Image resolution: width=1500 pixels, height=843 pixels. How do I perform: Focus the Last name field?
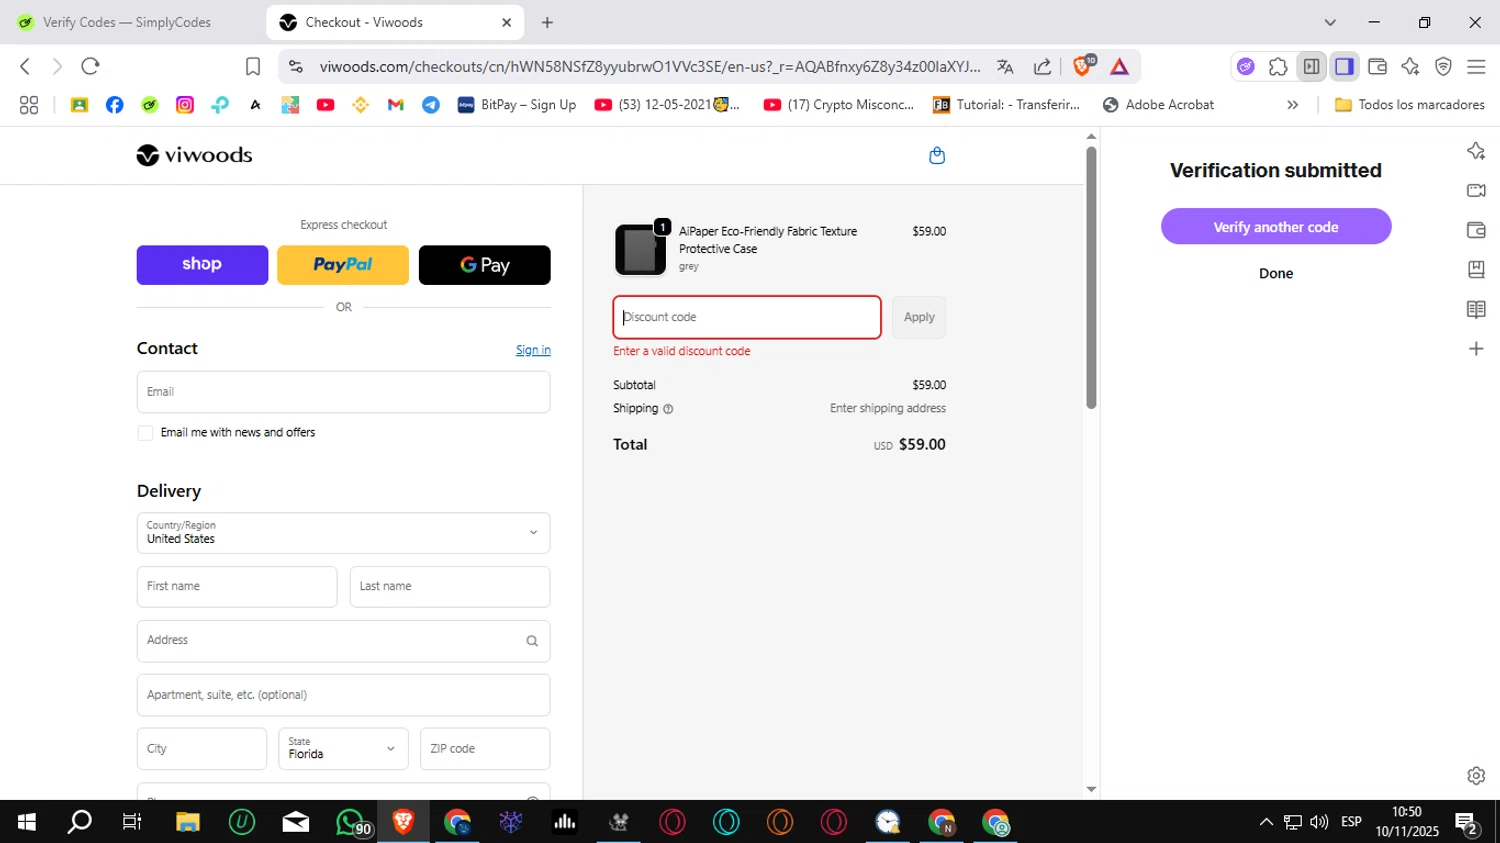pos(450,587)
